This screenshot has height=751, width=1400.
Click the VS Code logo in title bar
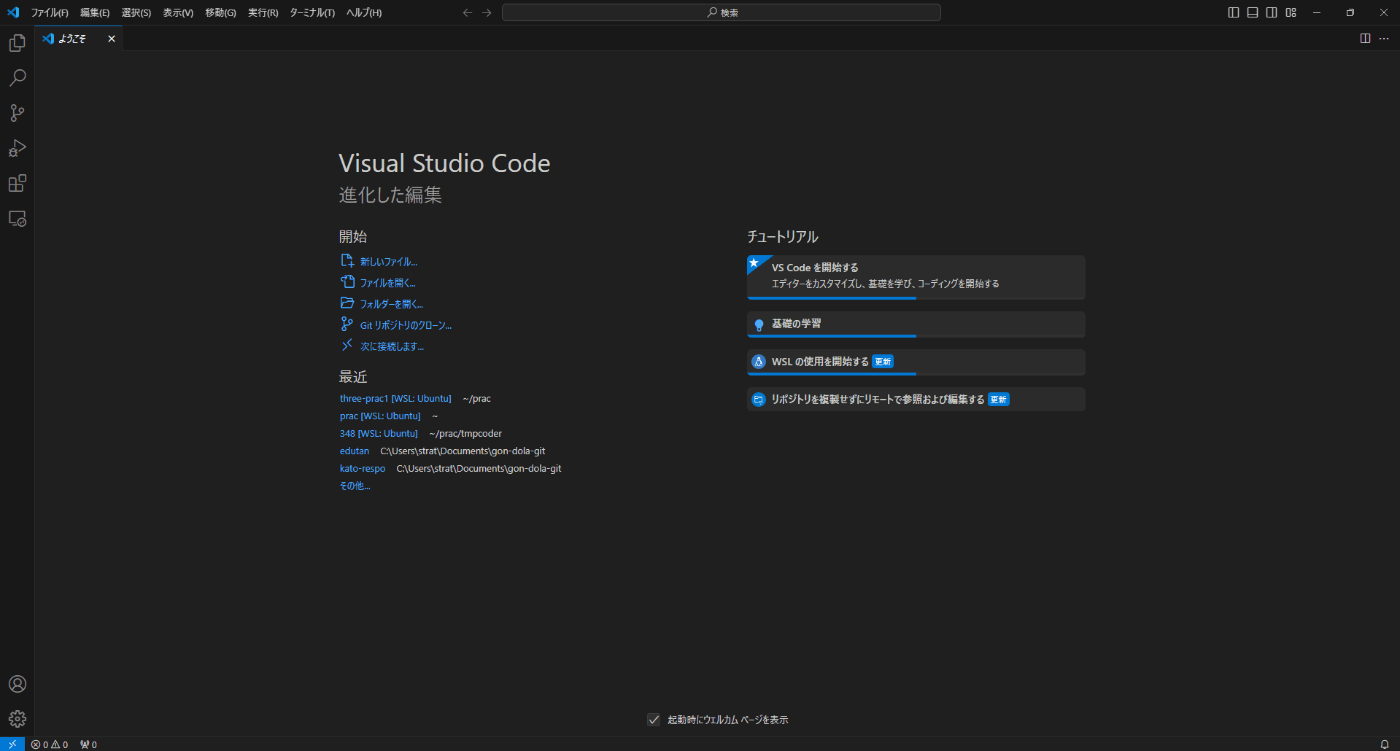(x=13, y=12)
